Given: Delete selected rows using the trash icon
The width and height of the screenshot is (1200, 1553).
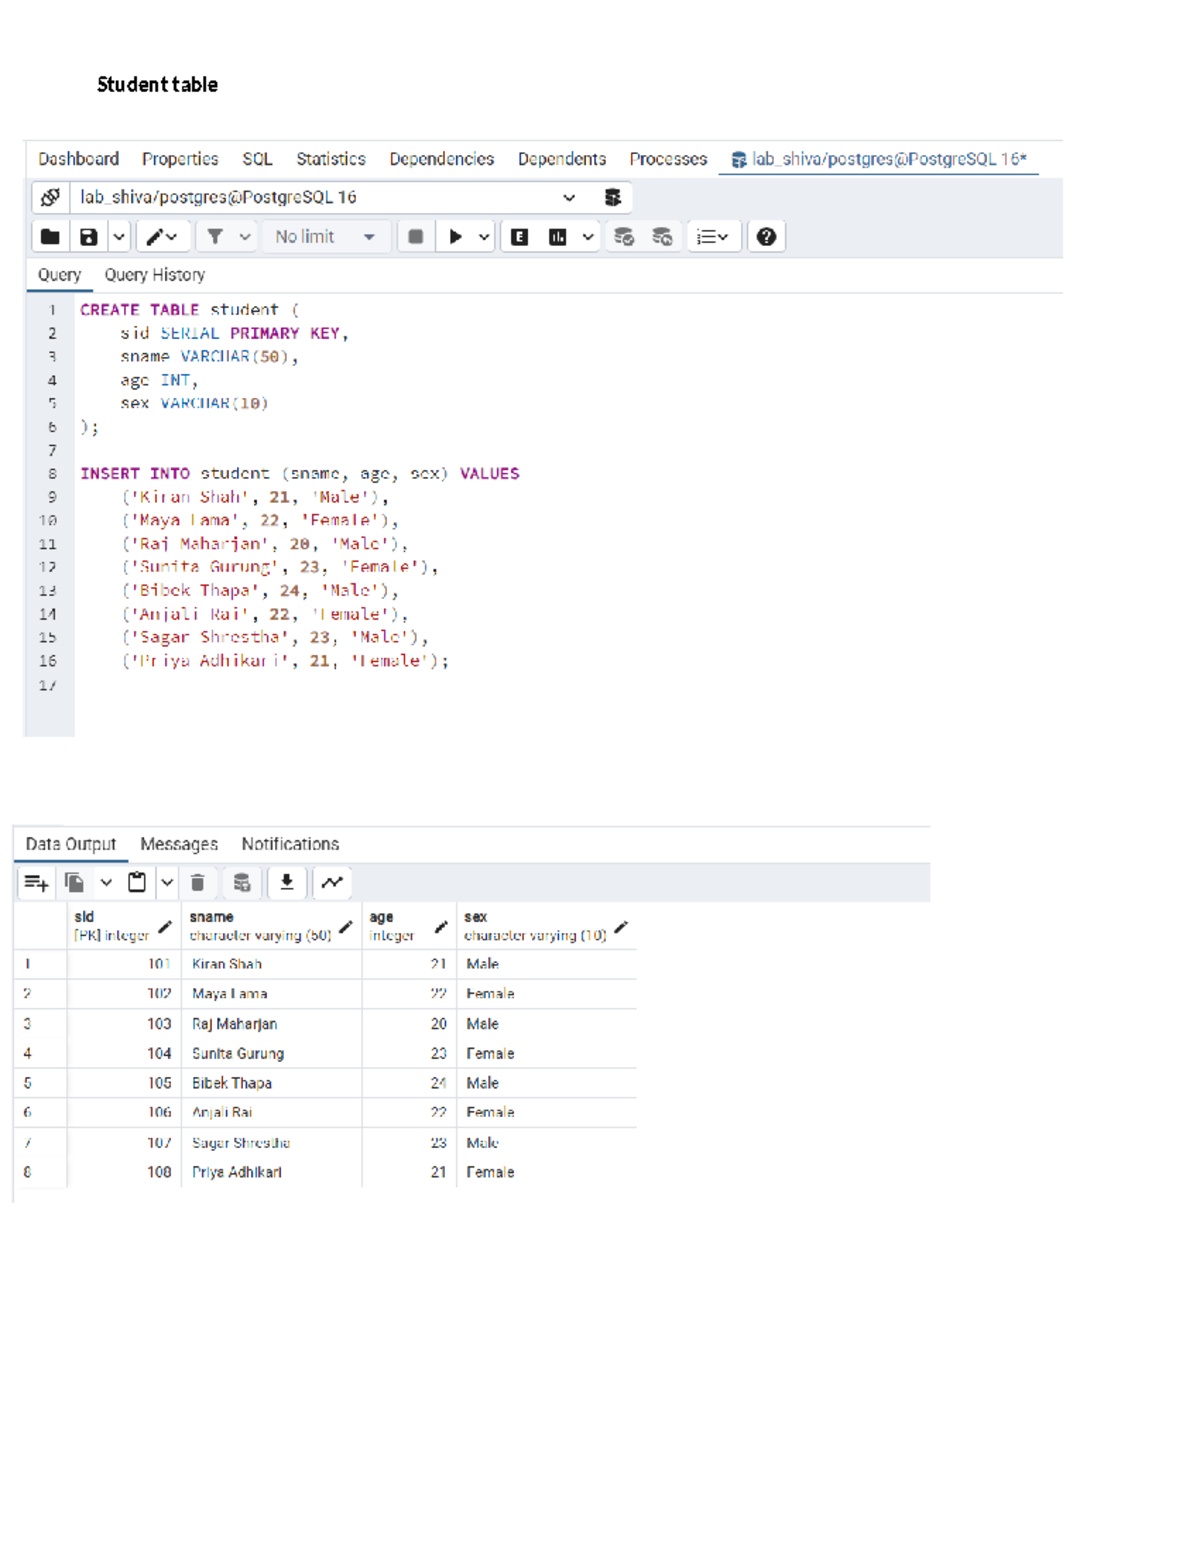Looking at the screenshot, I should pyautogui.click(x=198, y=882).
